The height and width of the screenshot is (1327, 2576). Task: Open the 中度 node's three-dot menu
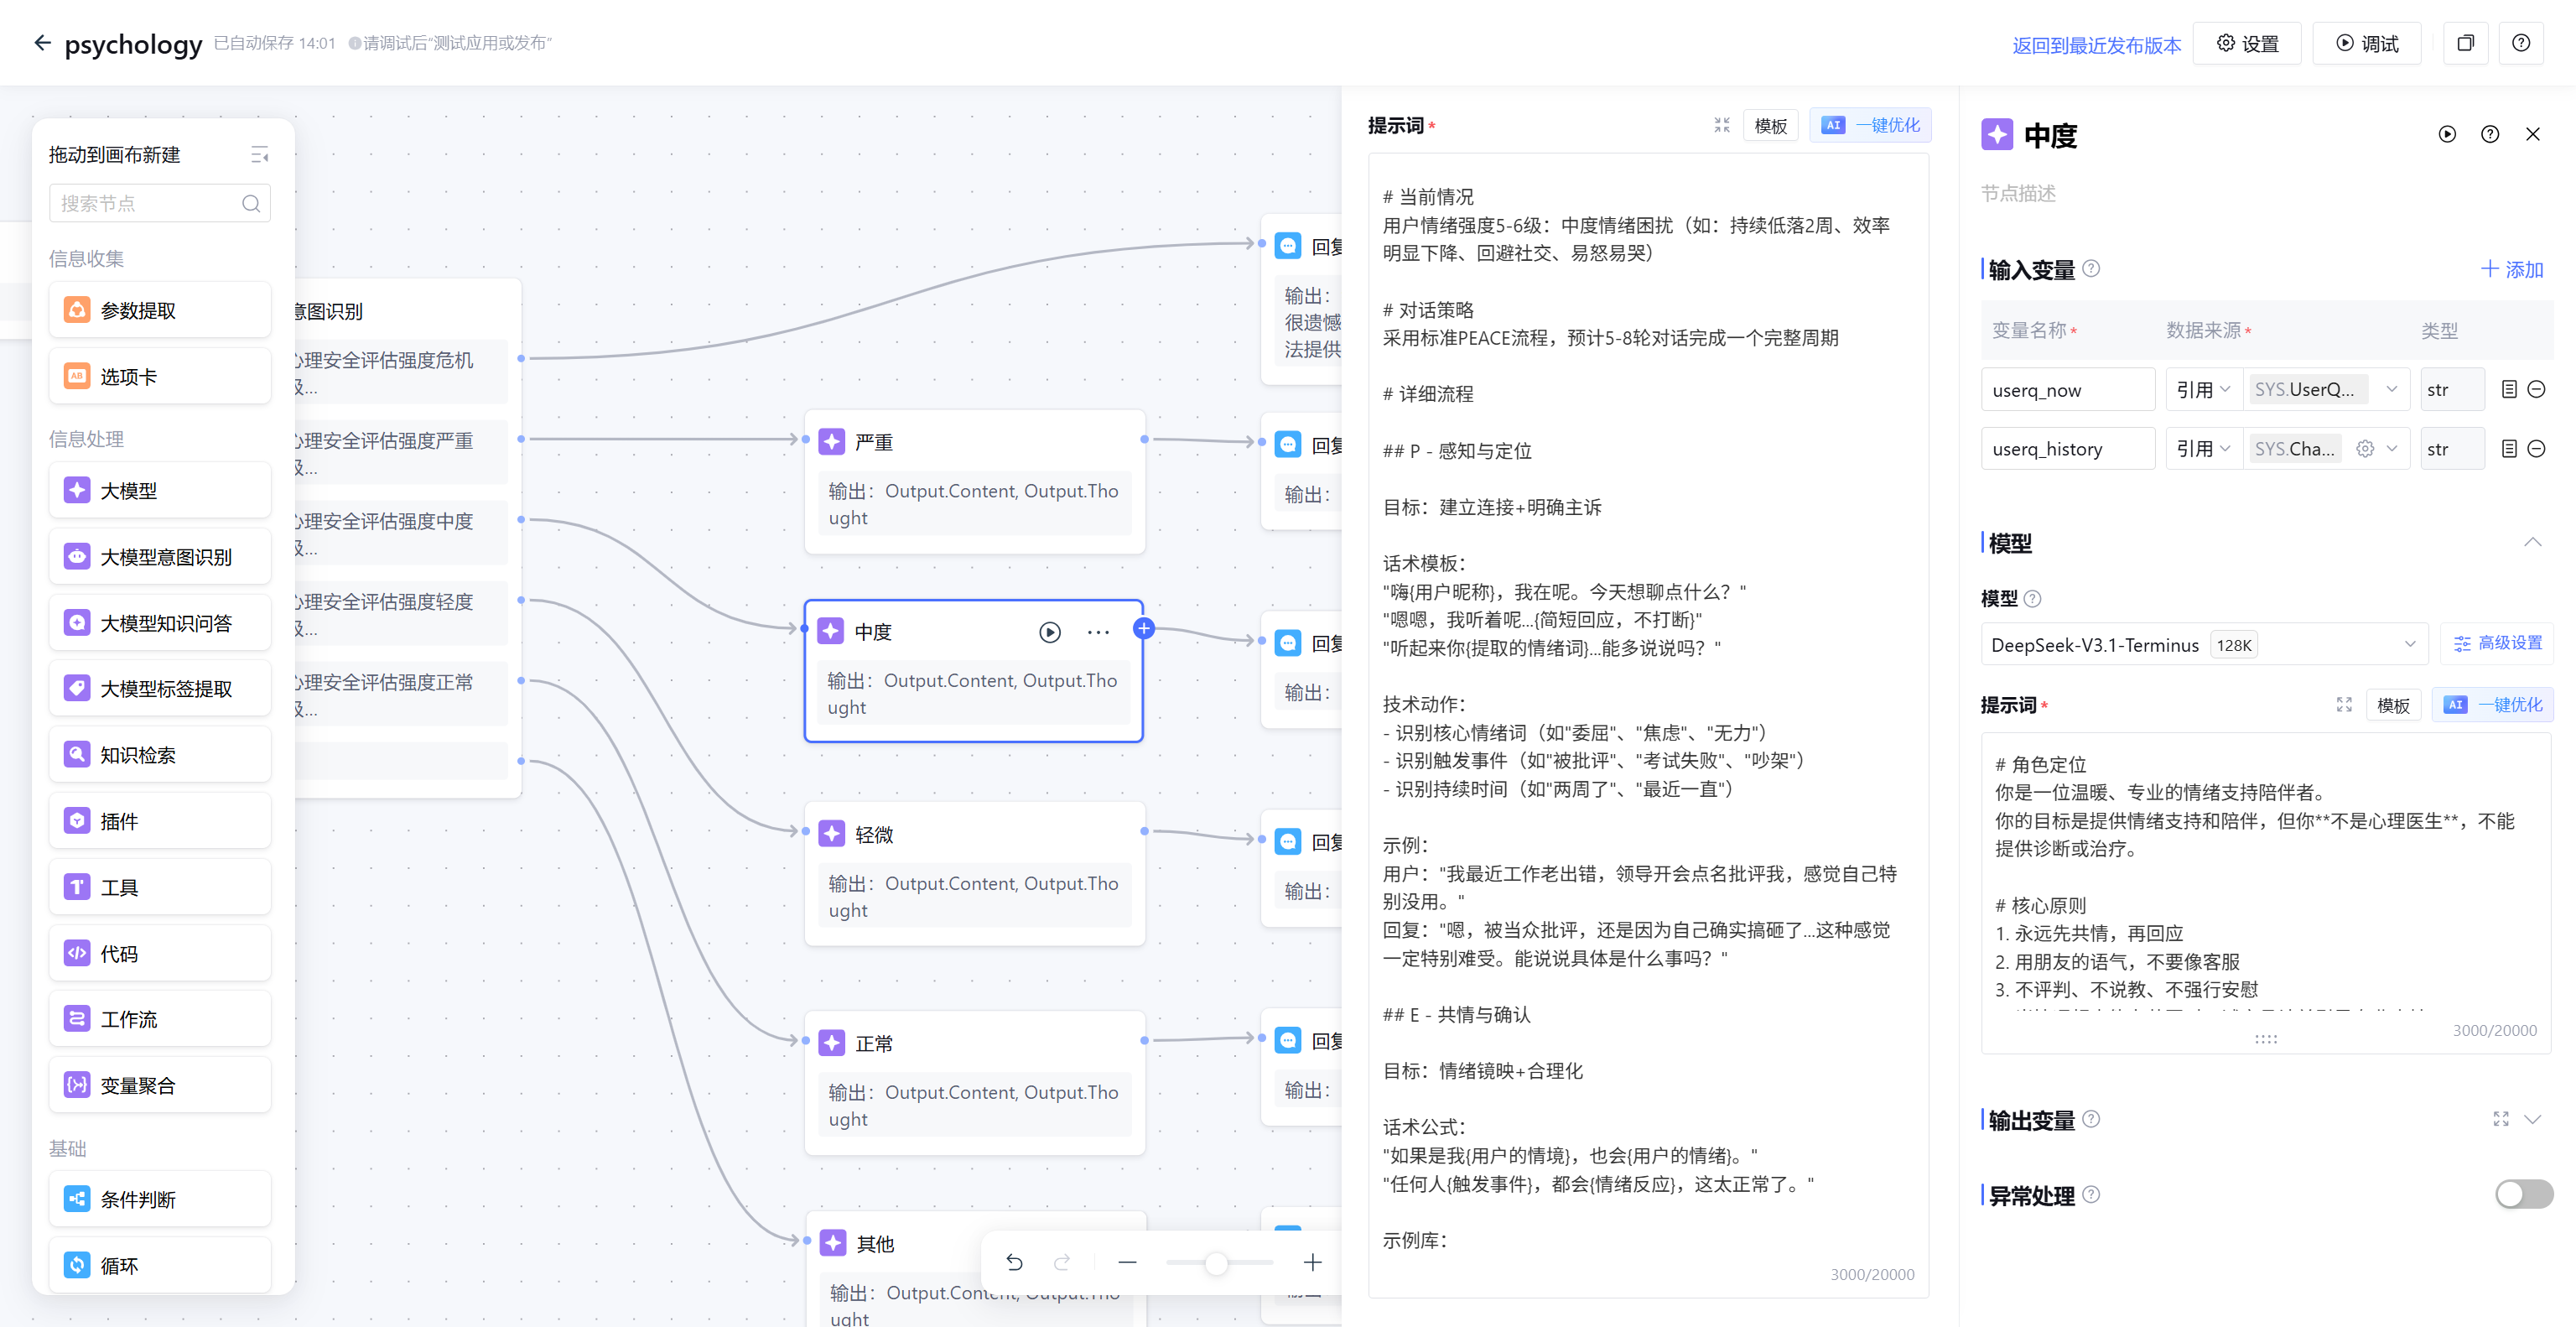(1098, 632)
